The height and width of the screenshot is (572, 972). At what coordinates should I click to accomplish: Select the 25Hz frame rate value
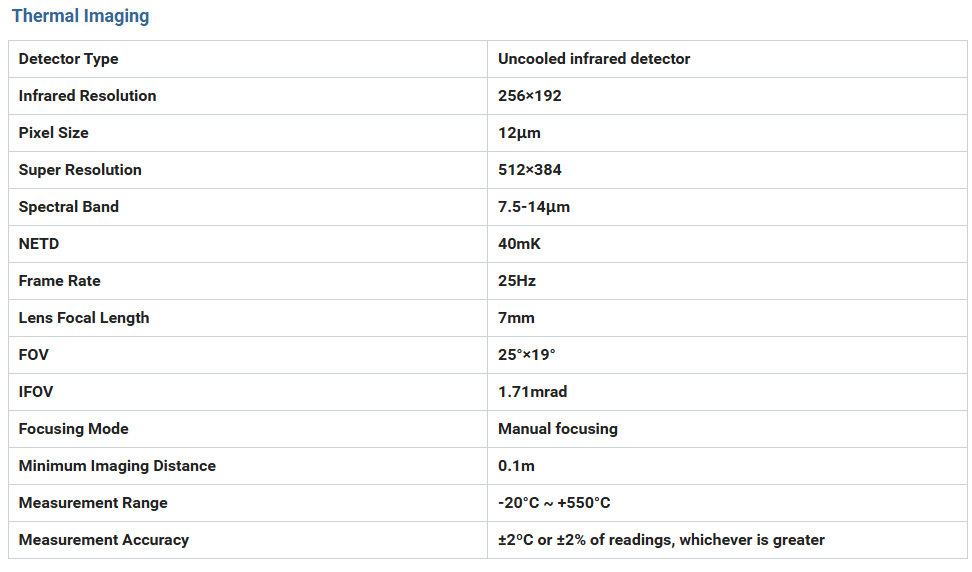coord(517,281)
